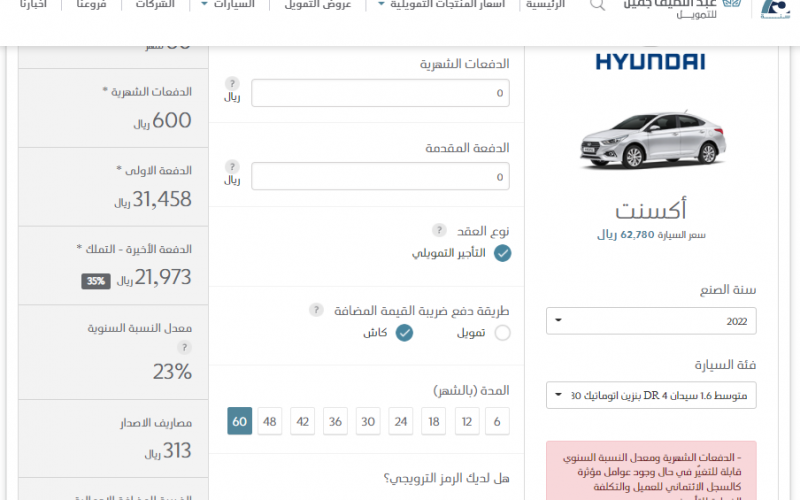This screenshot has width=800, height=500.
Task: Select تمويل VAT payment option
Action: click(x=503, y=333)
